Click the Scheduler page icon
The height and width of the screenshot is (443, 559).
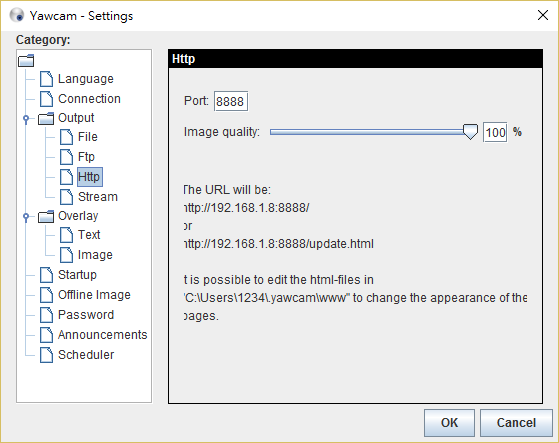[x=46, y=355]
